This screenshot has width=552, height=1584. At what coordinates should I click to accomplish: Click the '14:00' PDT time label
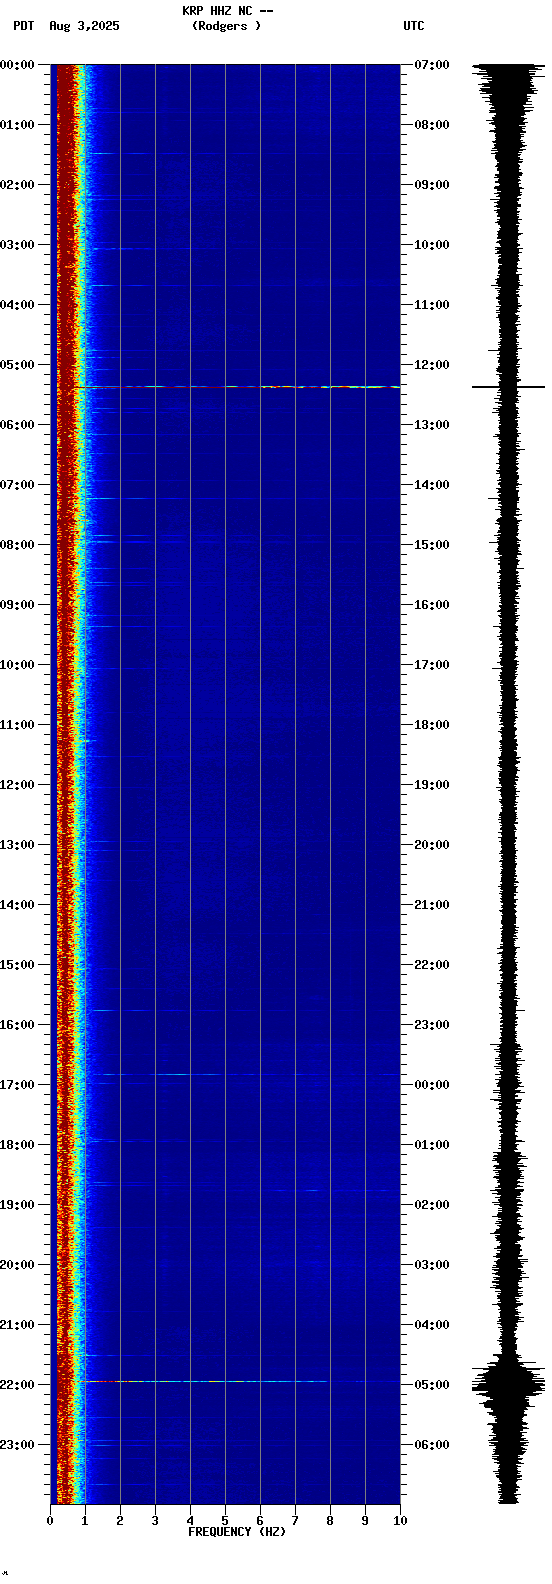tap(17, 905)
